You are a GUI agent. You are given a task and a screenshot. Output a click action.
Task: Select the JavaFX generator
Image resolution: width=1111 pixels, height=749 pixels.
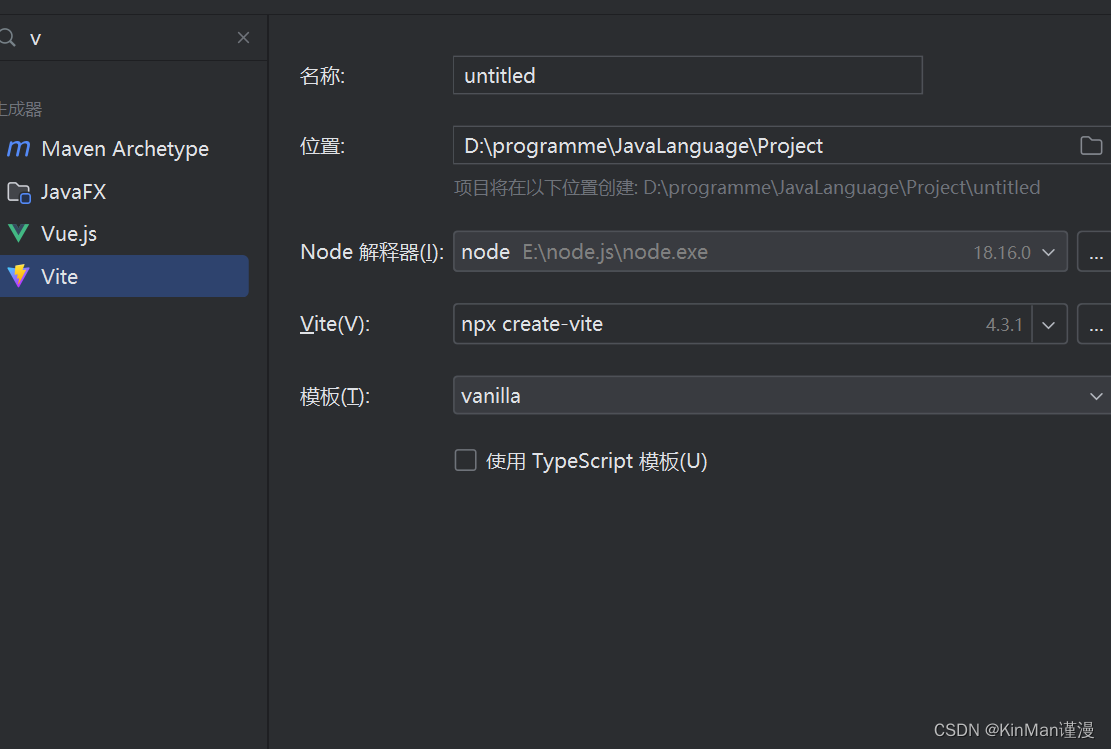(125, 192)
